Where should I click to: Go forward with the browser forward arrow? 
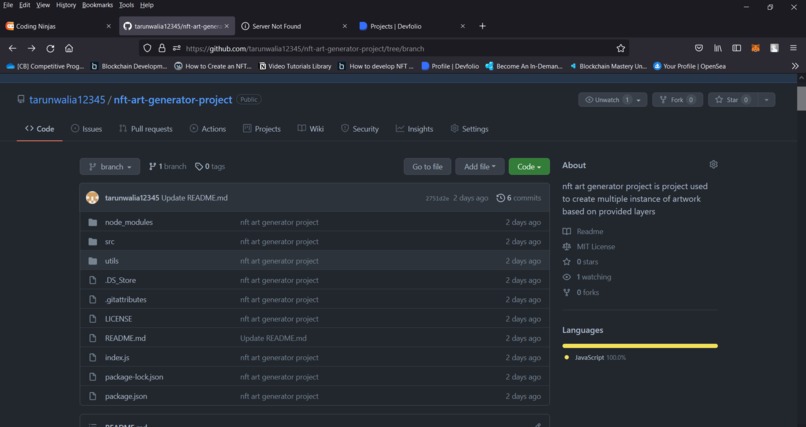[31, 48]
